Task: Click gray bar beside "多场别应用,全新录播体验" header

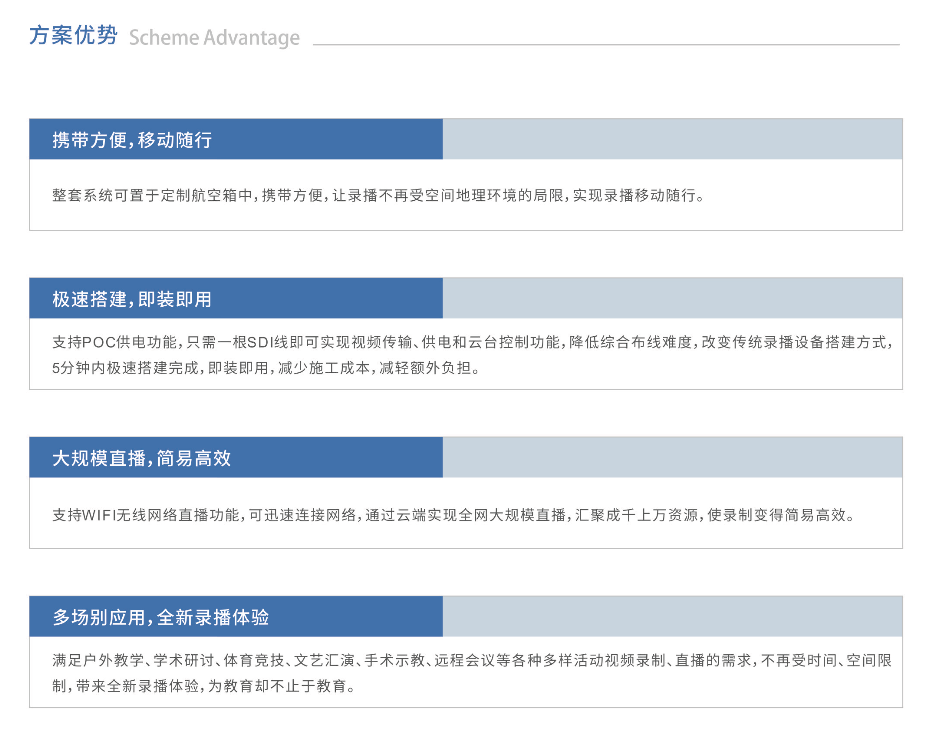Action: click(x=672, y=617)
